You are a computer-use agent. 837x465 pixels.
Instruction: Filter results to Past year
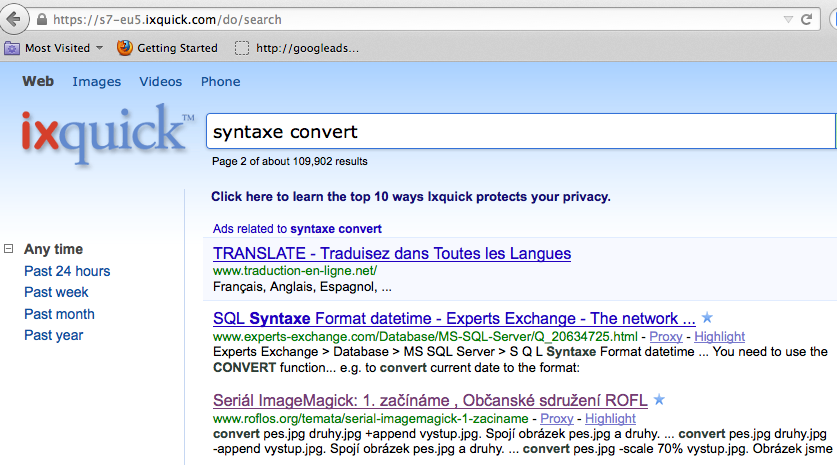[x=53, y=335]
